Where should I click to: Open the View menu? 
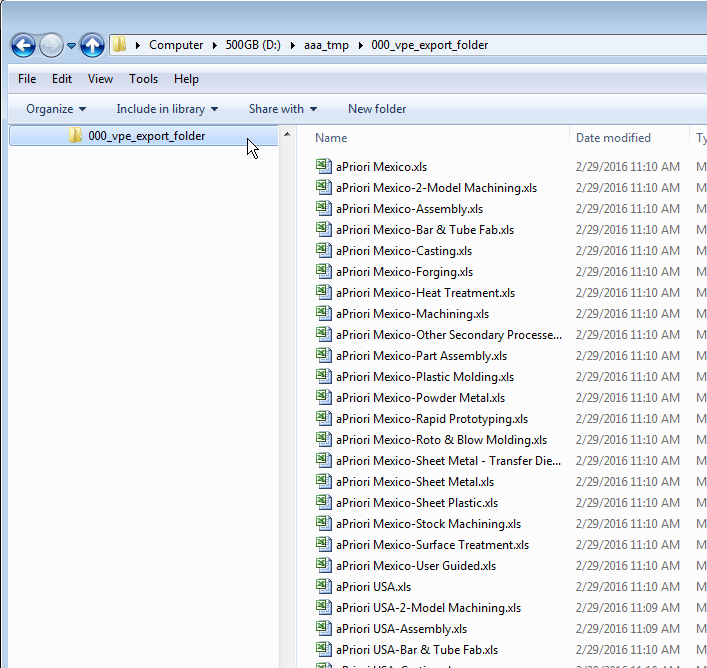click(100, 79)
